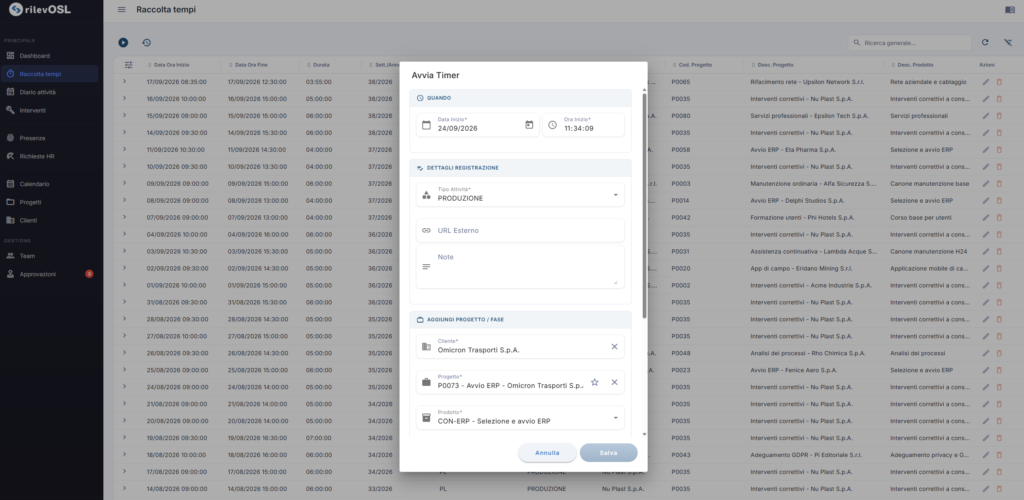The height and width of the screenshot is (500, 1024).
Task: Open the column settings tune icon
Action: pyautogui.click(x=128, y=65)
